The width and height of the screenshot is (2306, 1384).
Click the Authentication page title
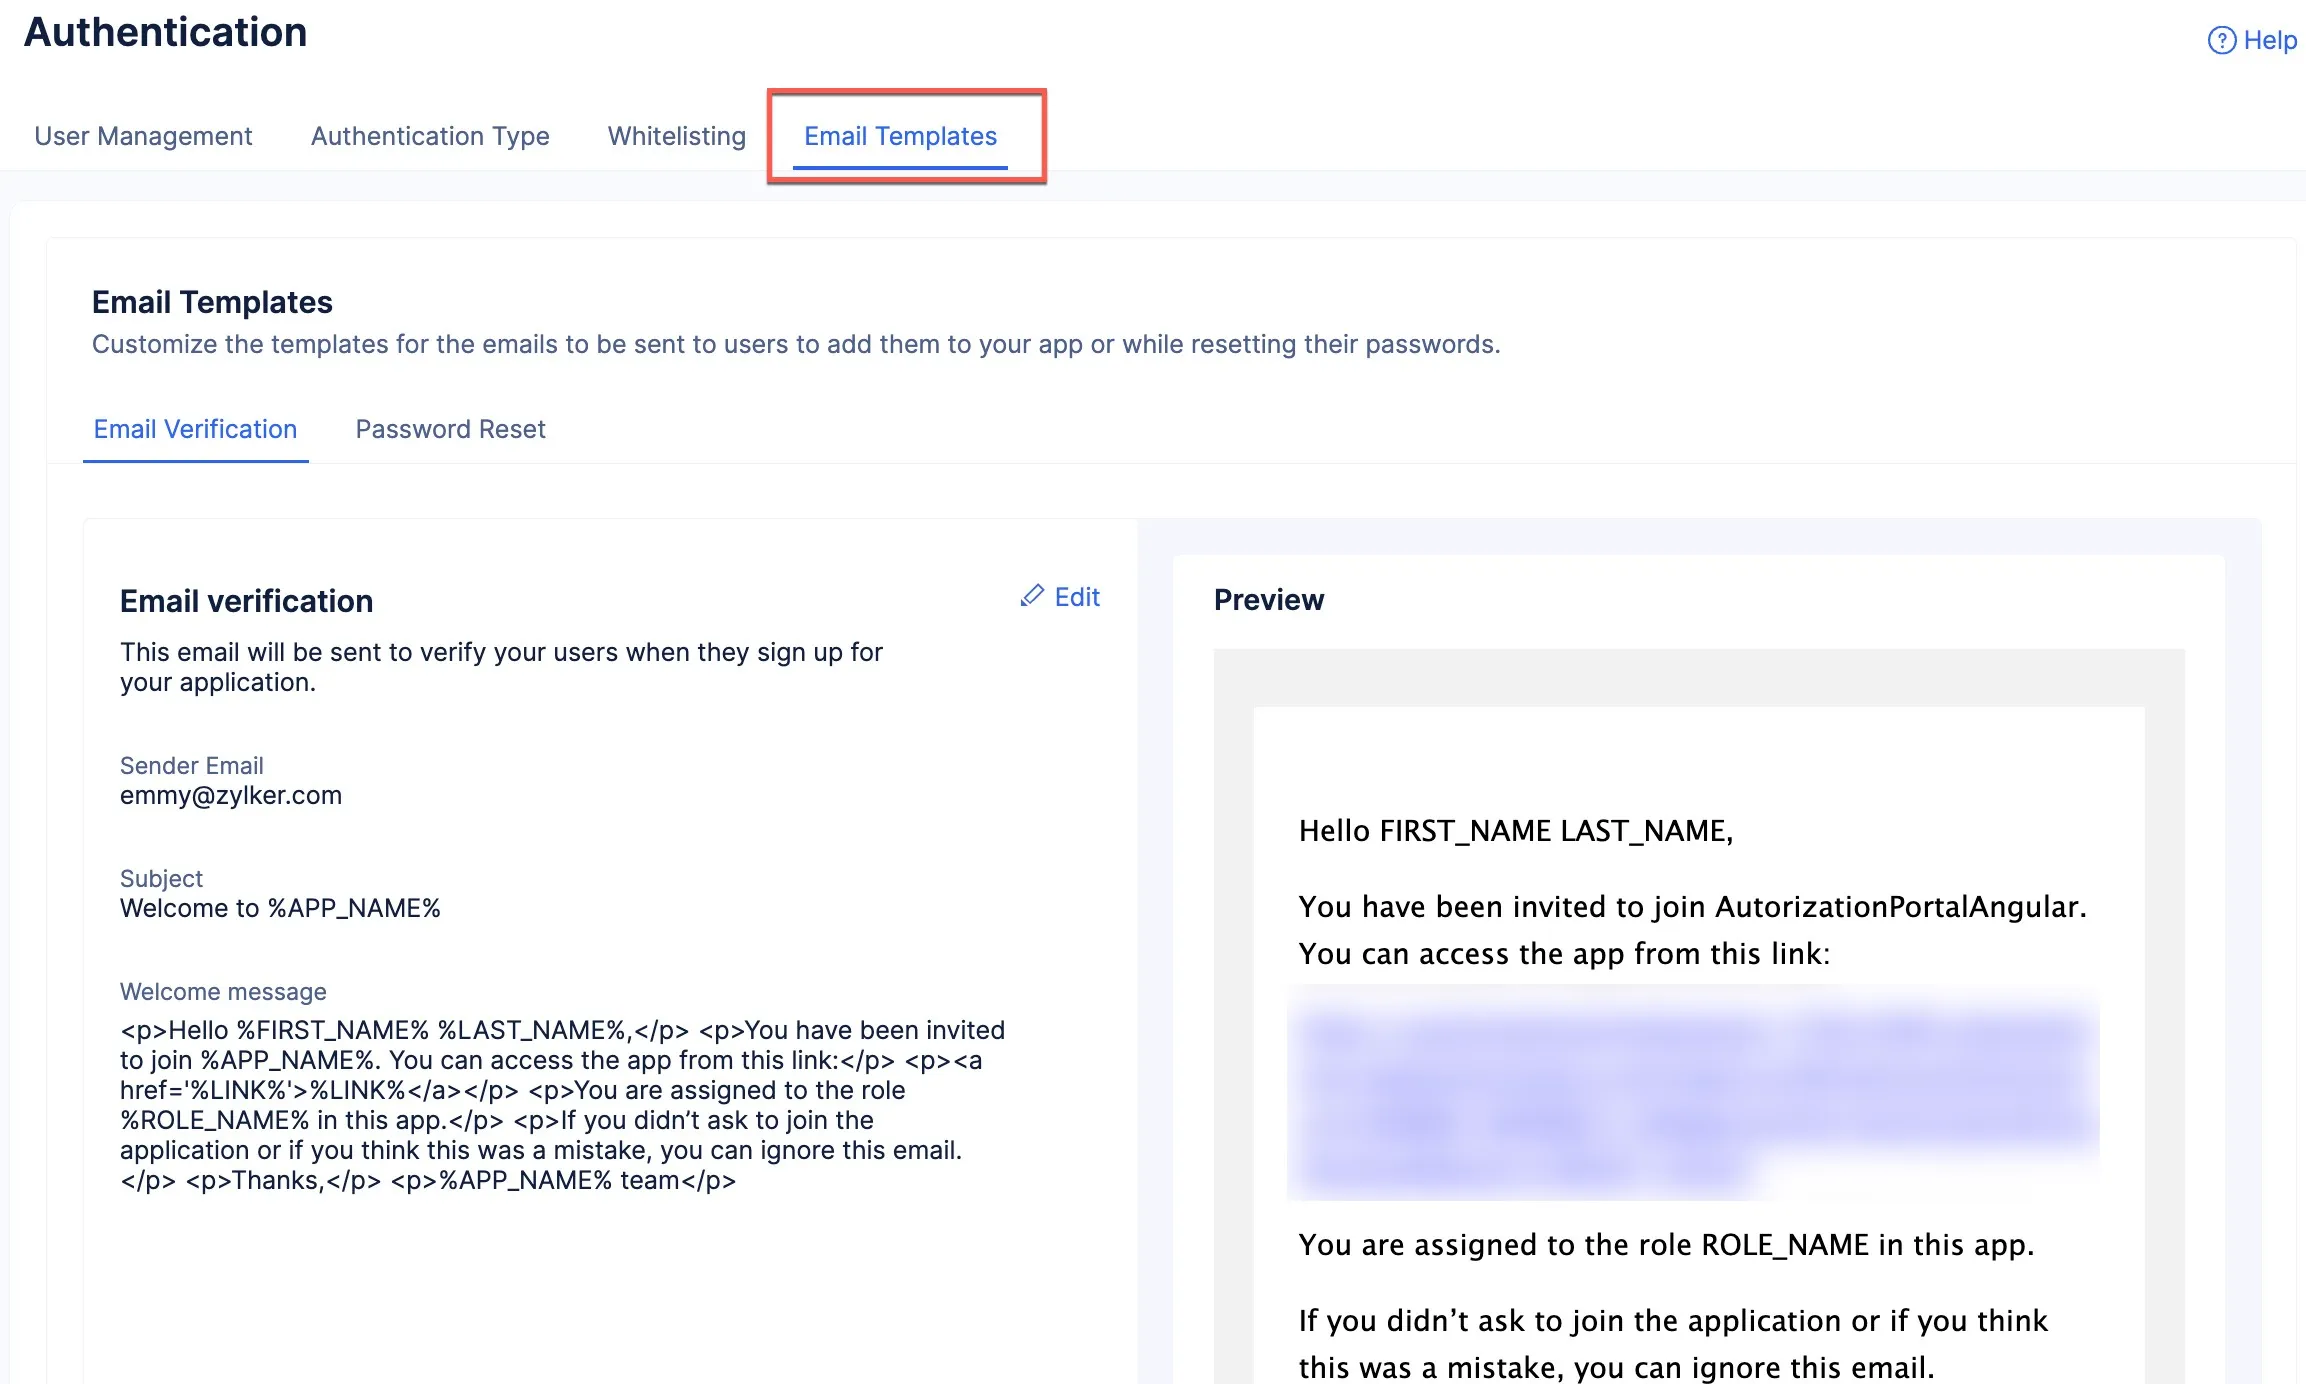coord(166,32)
